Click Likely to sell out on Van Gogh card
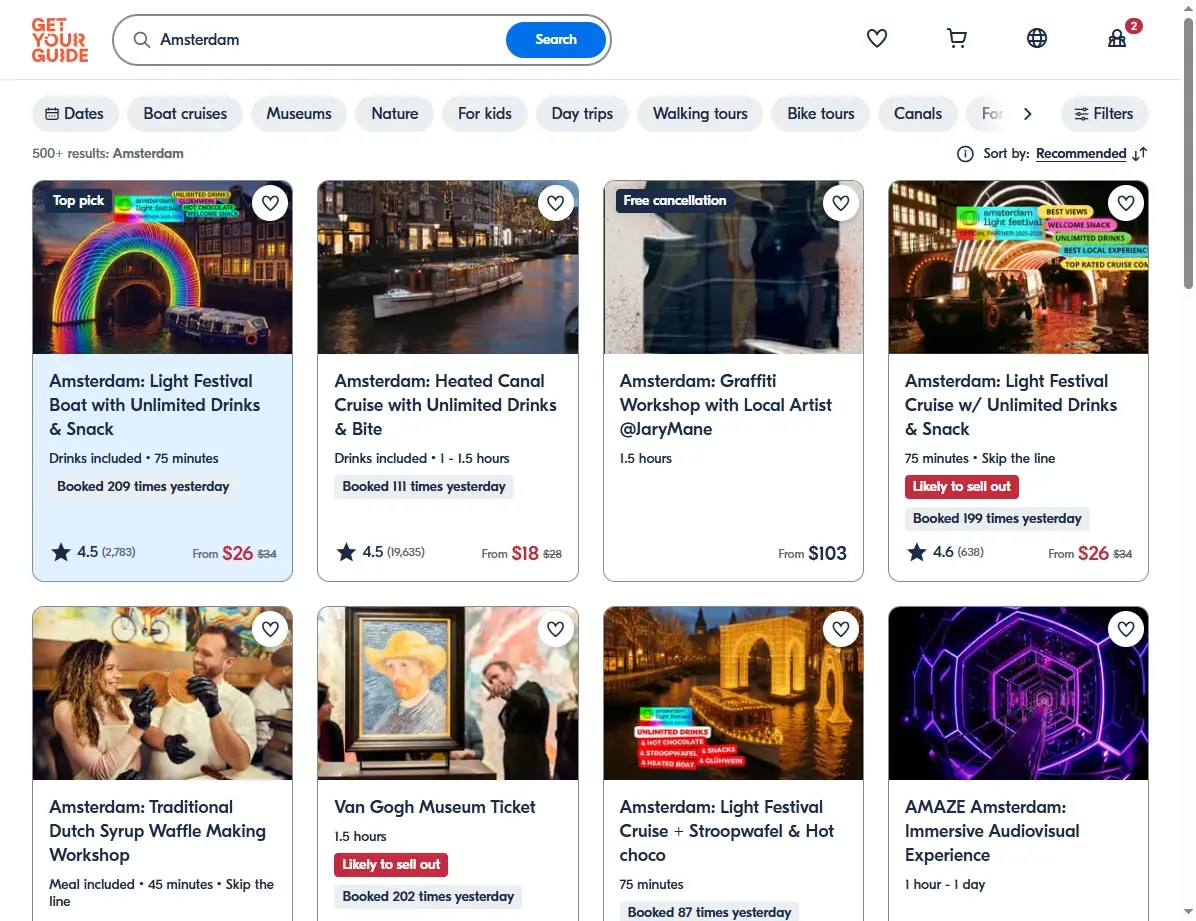 391,865
